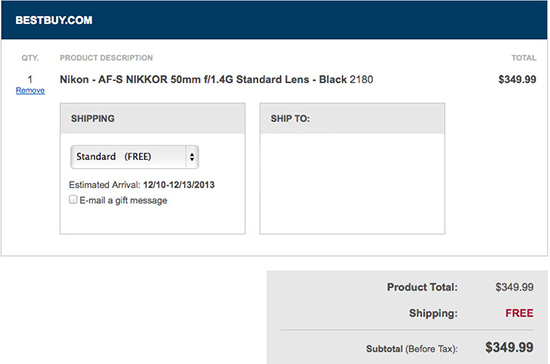The height and width of the screenshot is (364, 550).
Task: Click the quantity value 1
Action: pos(30,79)
